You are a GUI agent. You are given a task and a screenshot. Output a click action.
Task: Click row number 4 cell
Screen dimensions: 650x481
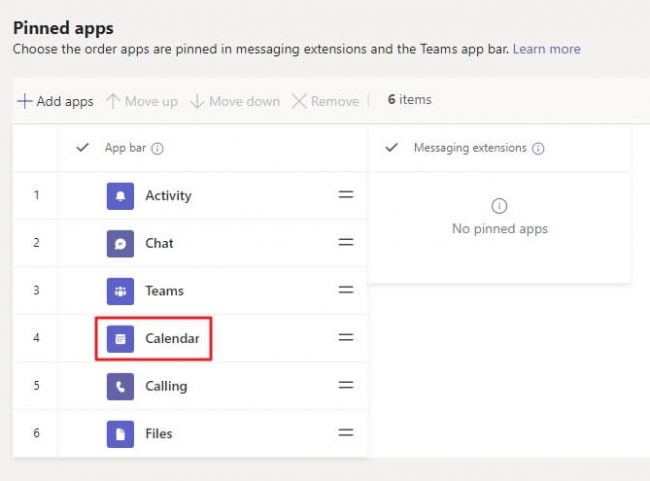36,338
